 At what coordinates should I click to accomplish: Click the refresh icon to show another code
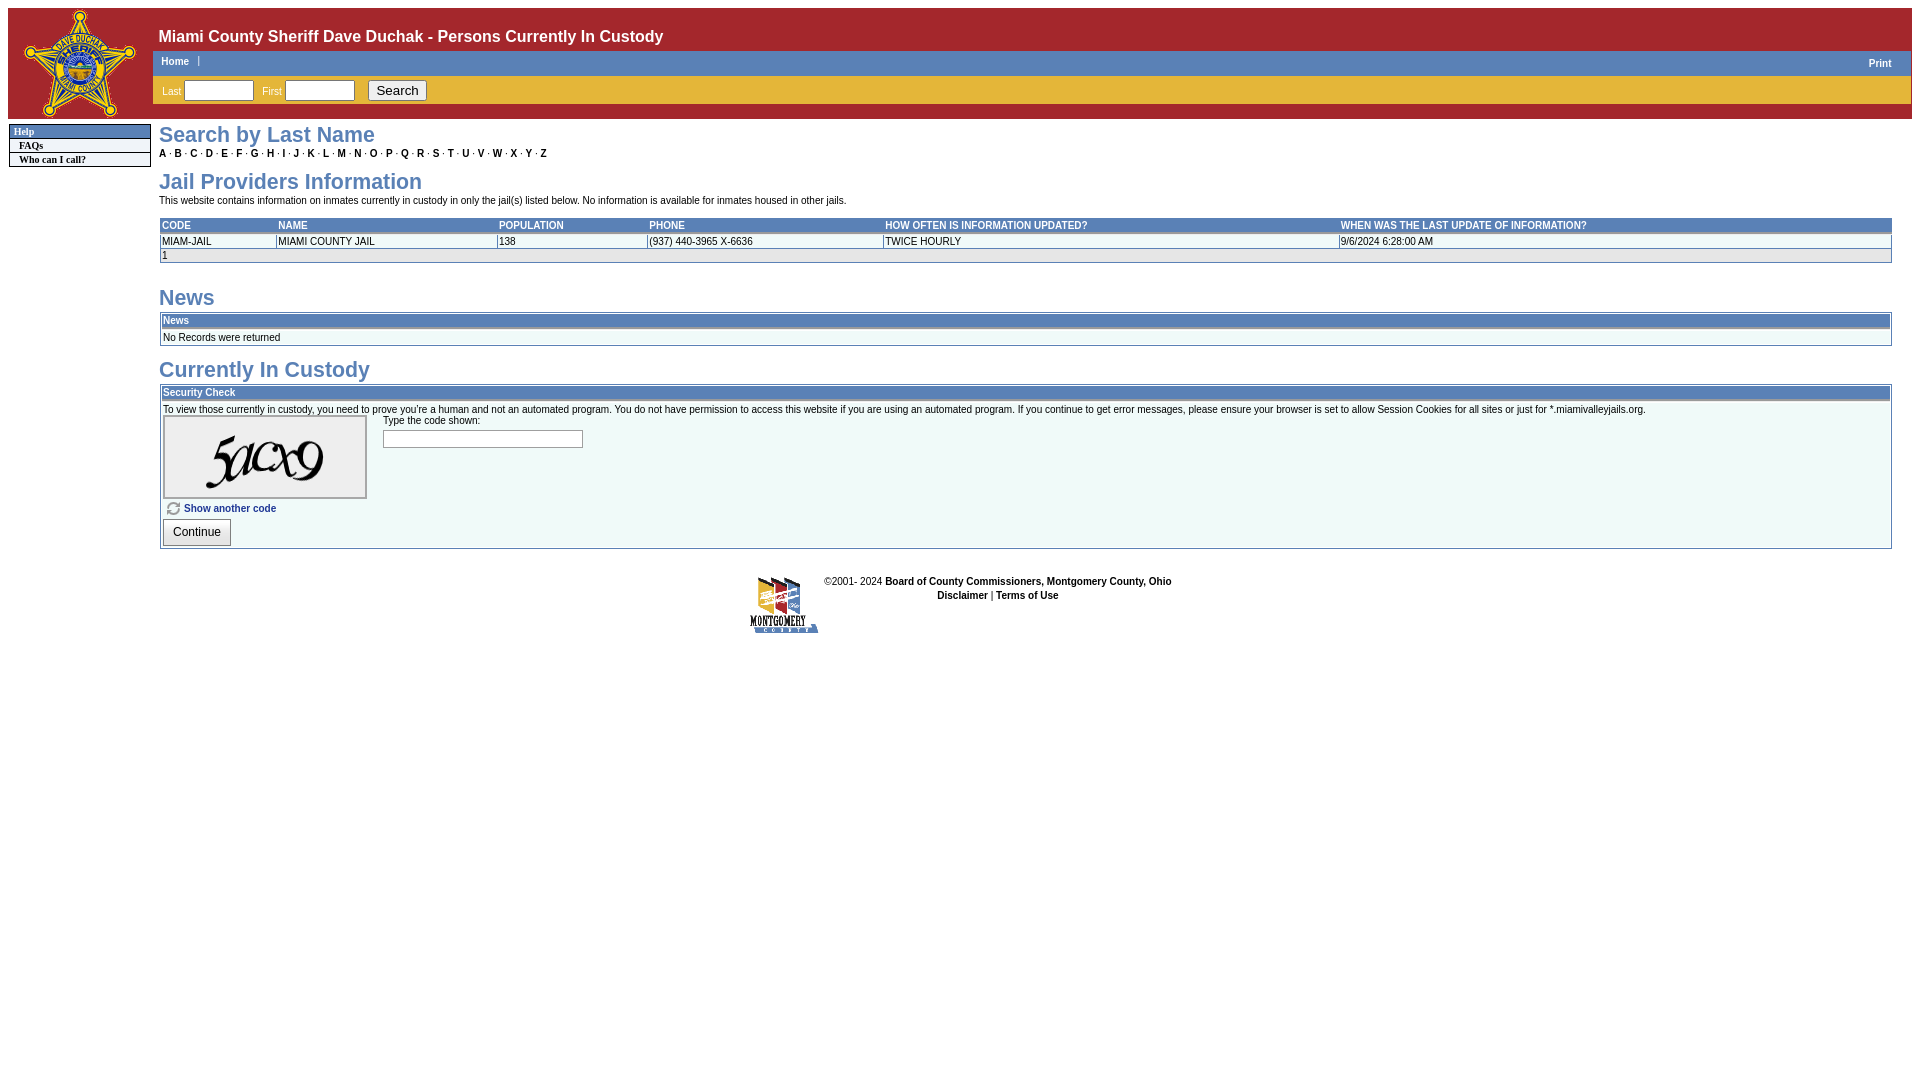coord(173,508)
